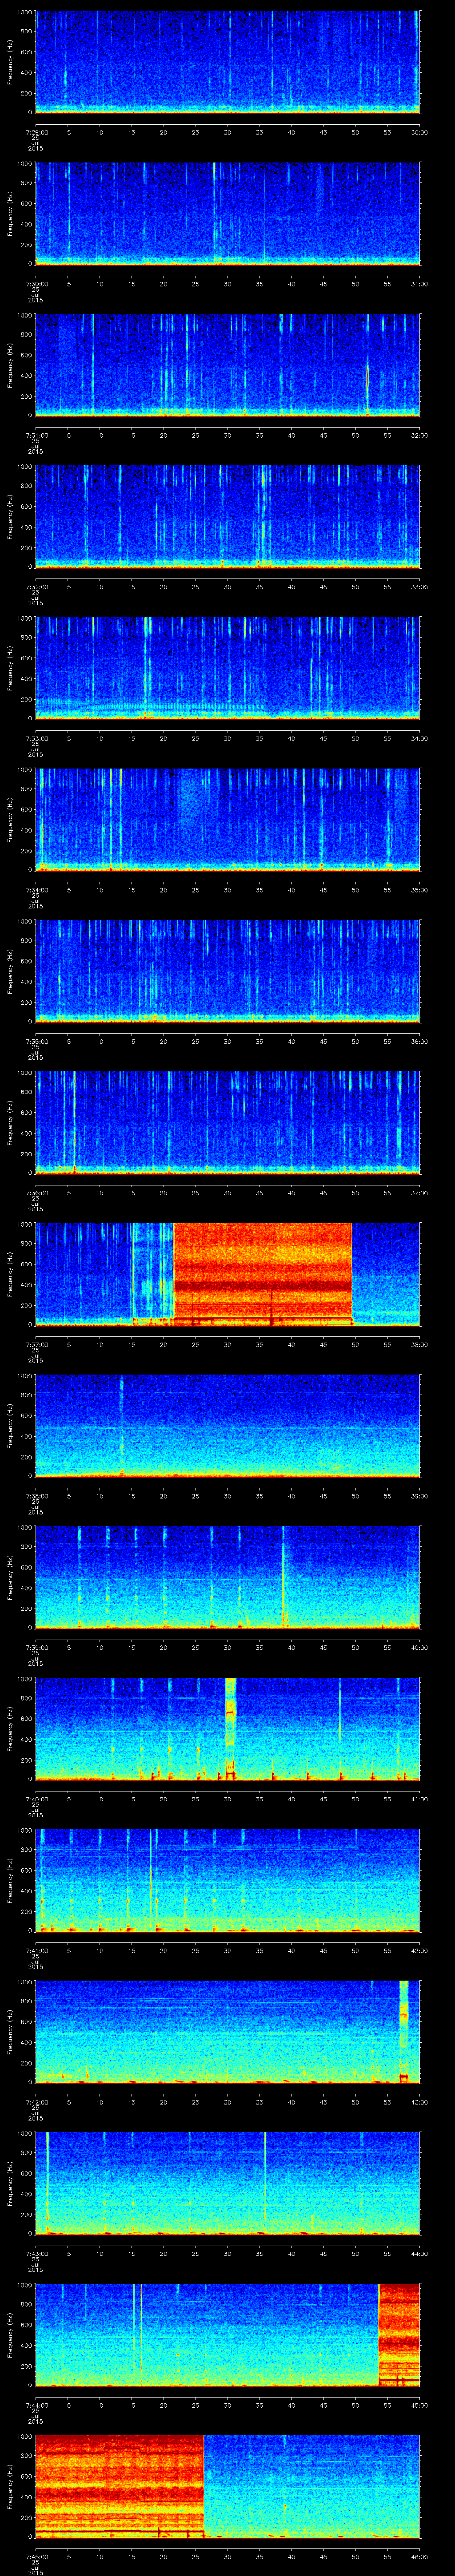Click the 7:29:00 start time label
This screenshot has height=2576, width=455.
(x=36, y=132)
